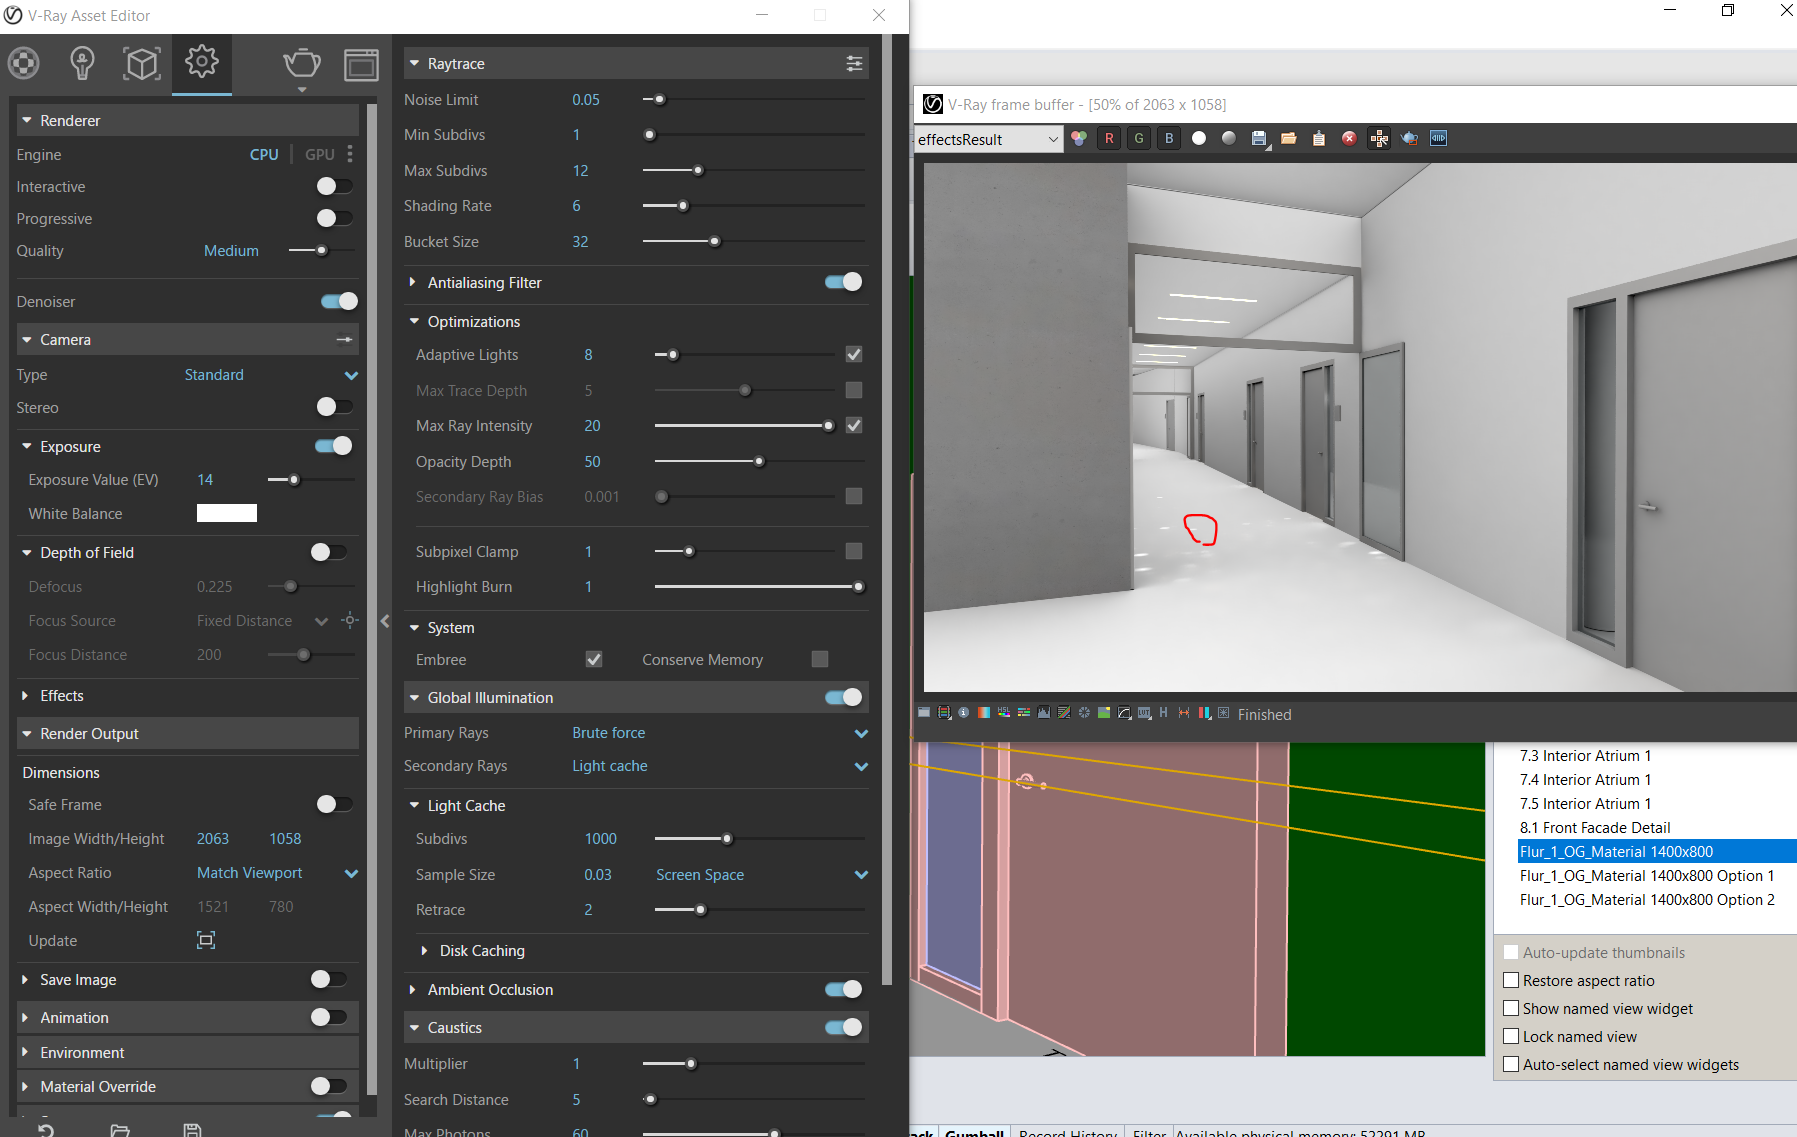Uncheck the Embree checkbox
1797x1137 pixels.
[594, 659]
